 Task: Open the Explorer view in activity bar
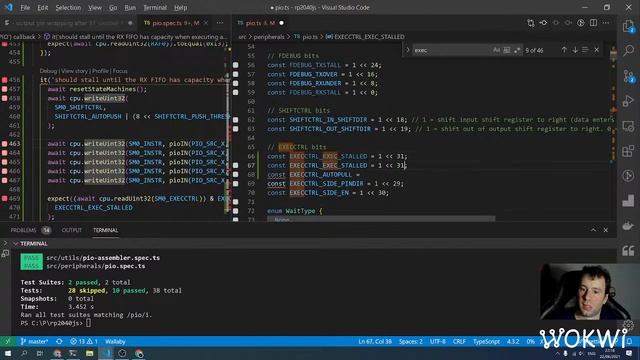pyautogui.click(x=629, y=27)
